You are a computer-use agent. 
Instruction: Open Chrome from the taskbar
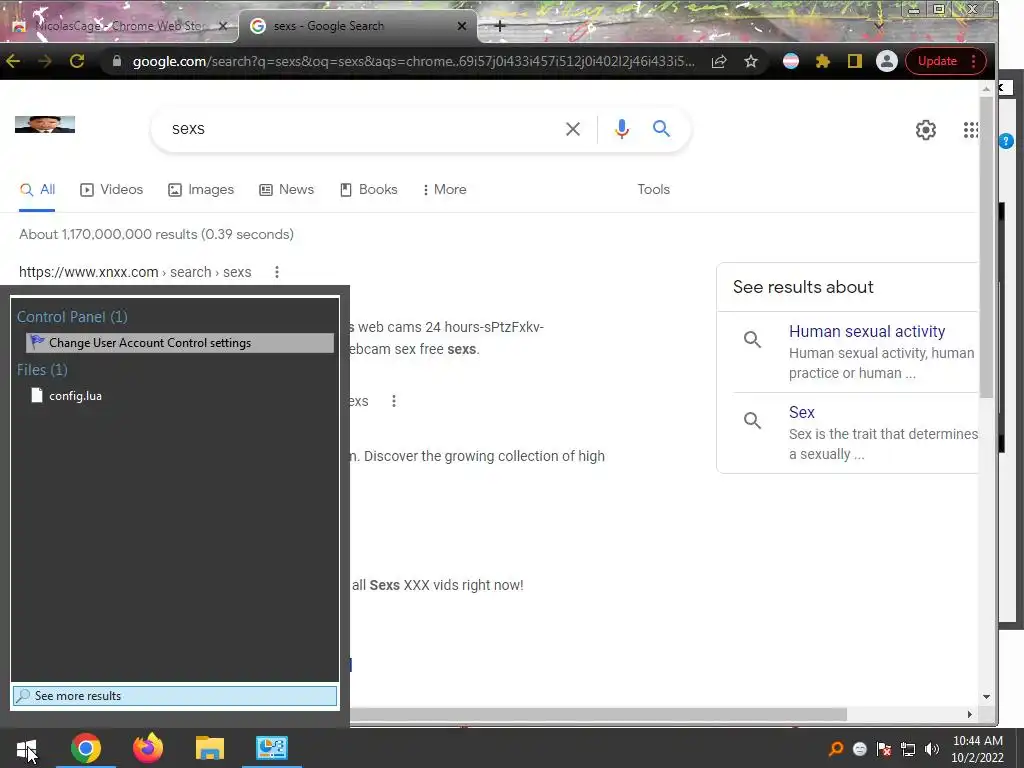(x=86, y=748)
